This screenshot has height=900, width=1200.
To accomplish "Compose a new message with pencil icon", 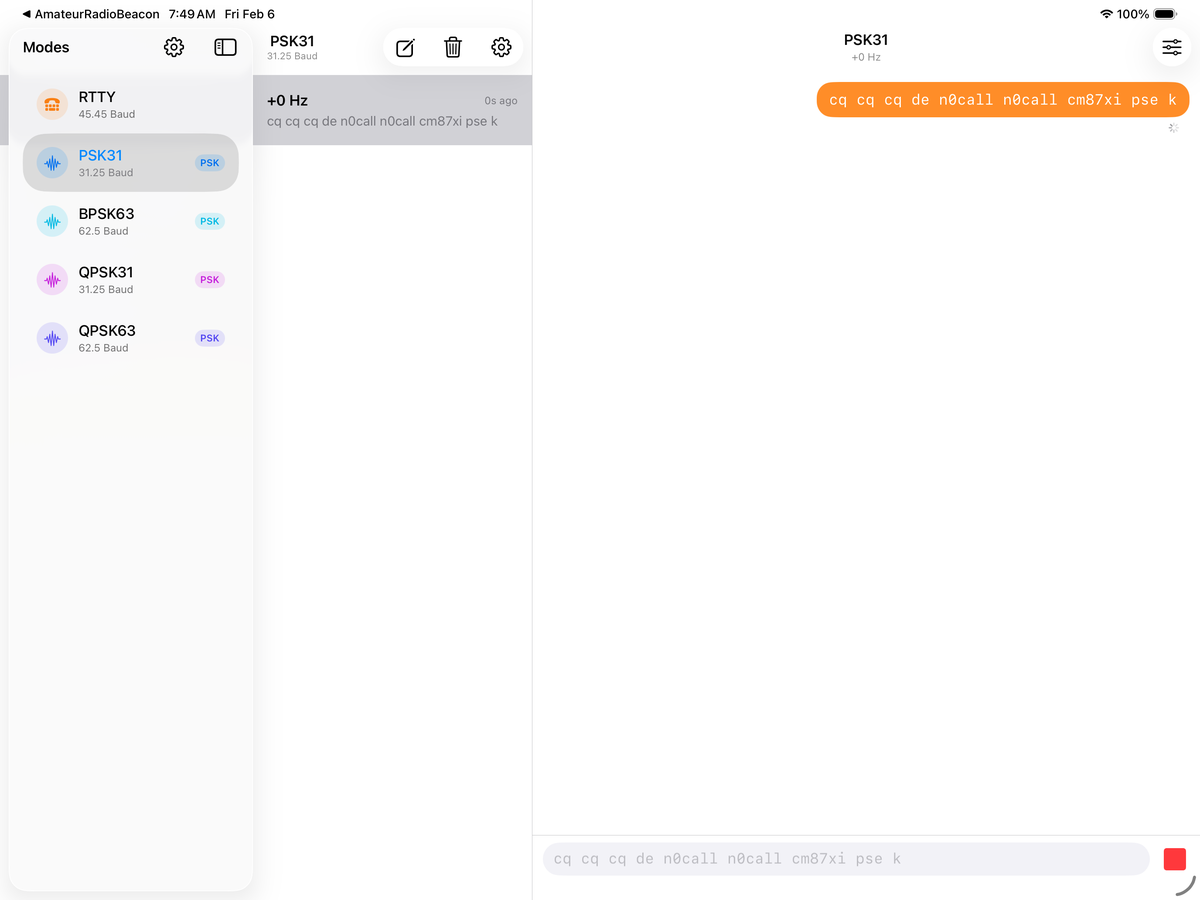I will [405, 48].
